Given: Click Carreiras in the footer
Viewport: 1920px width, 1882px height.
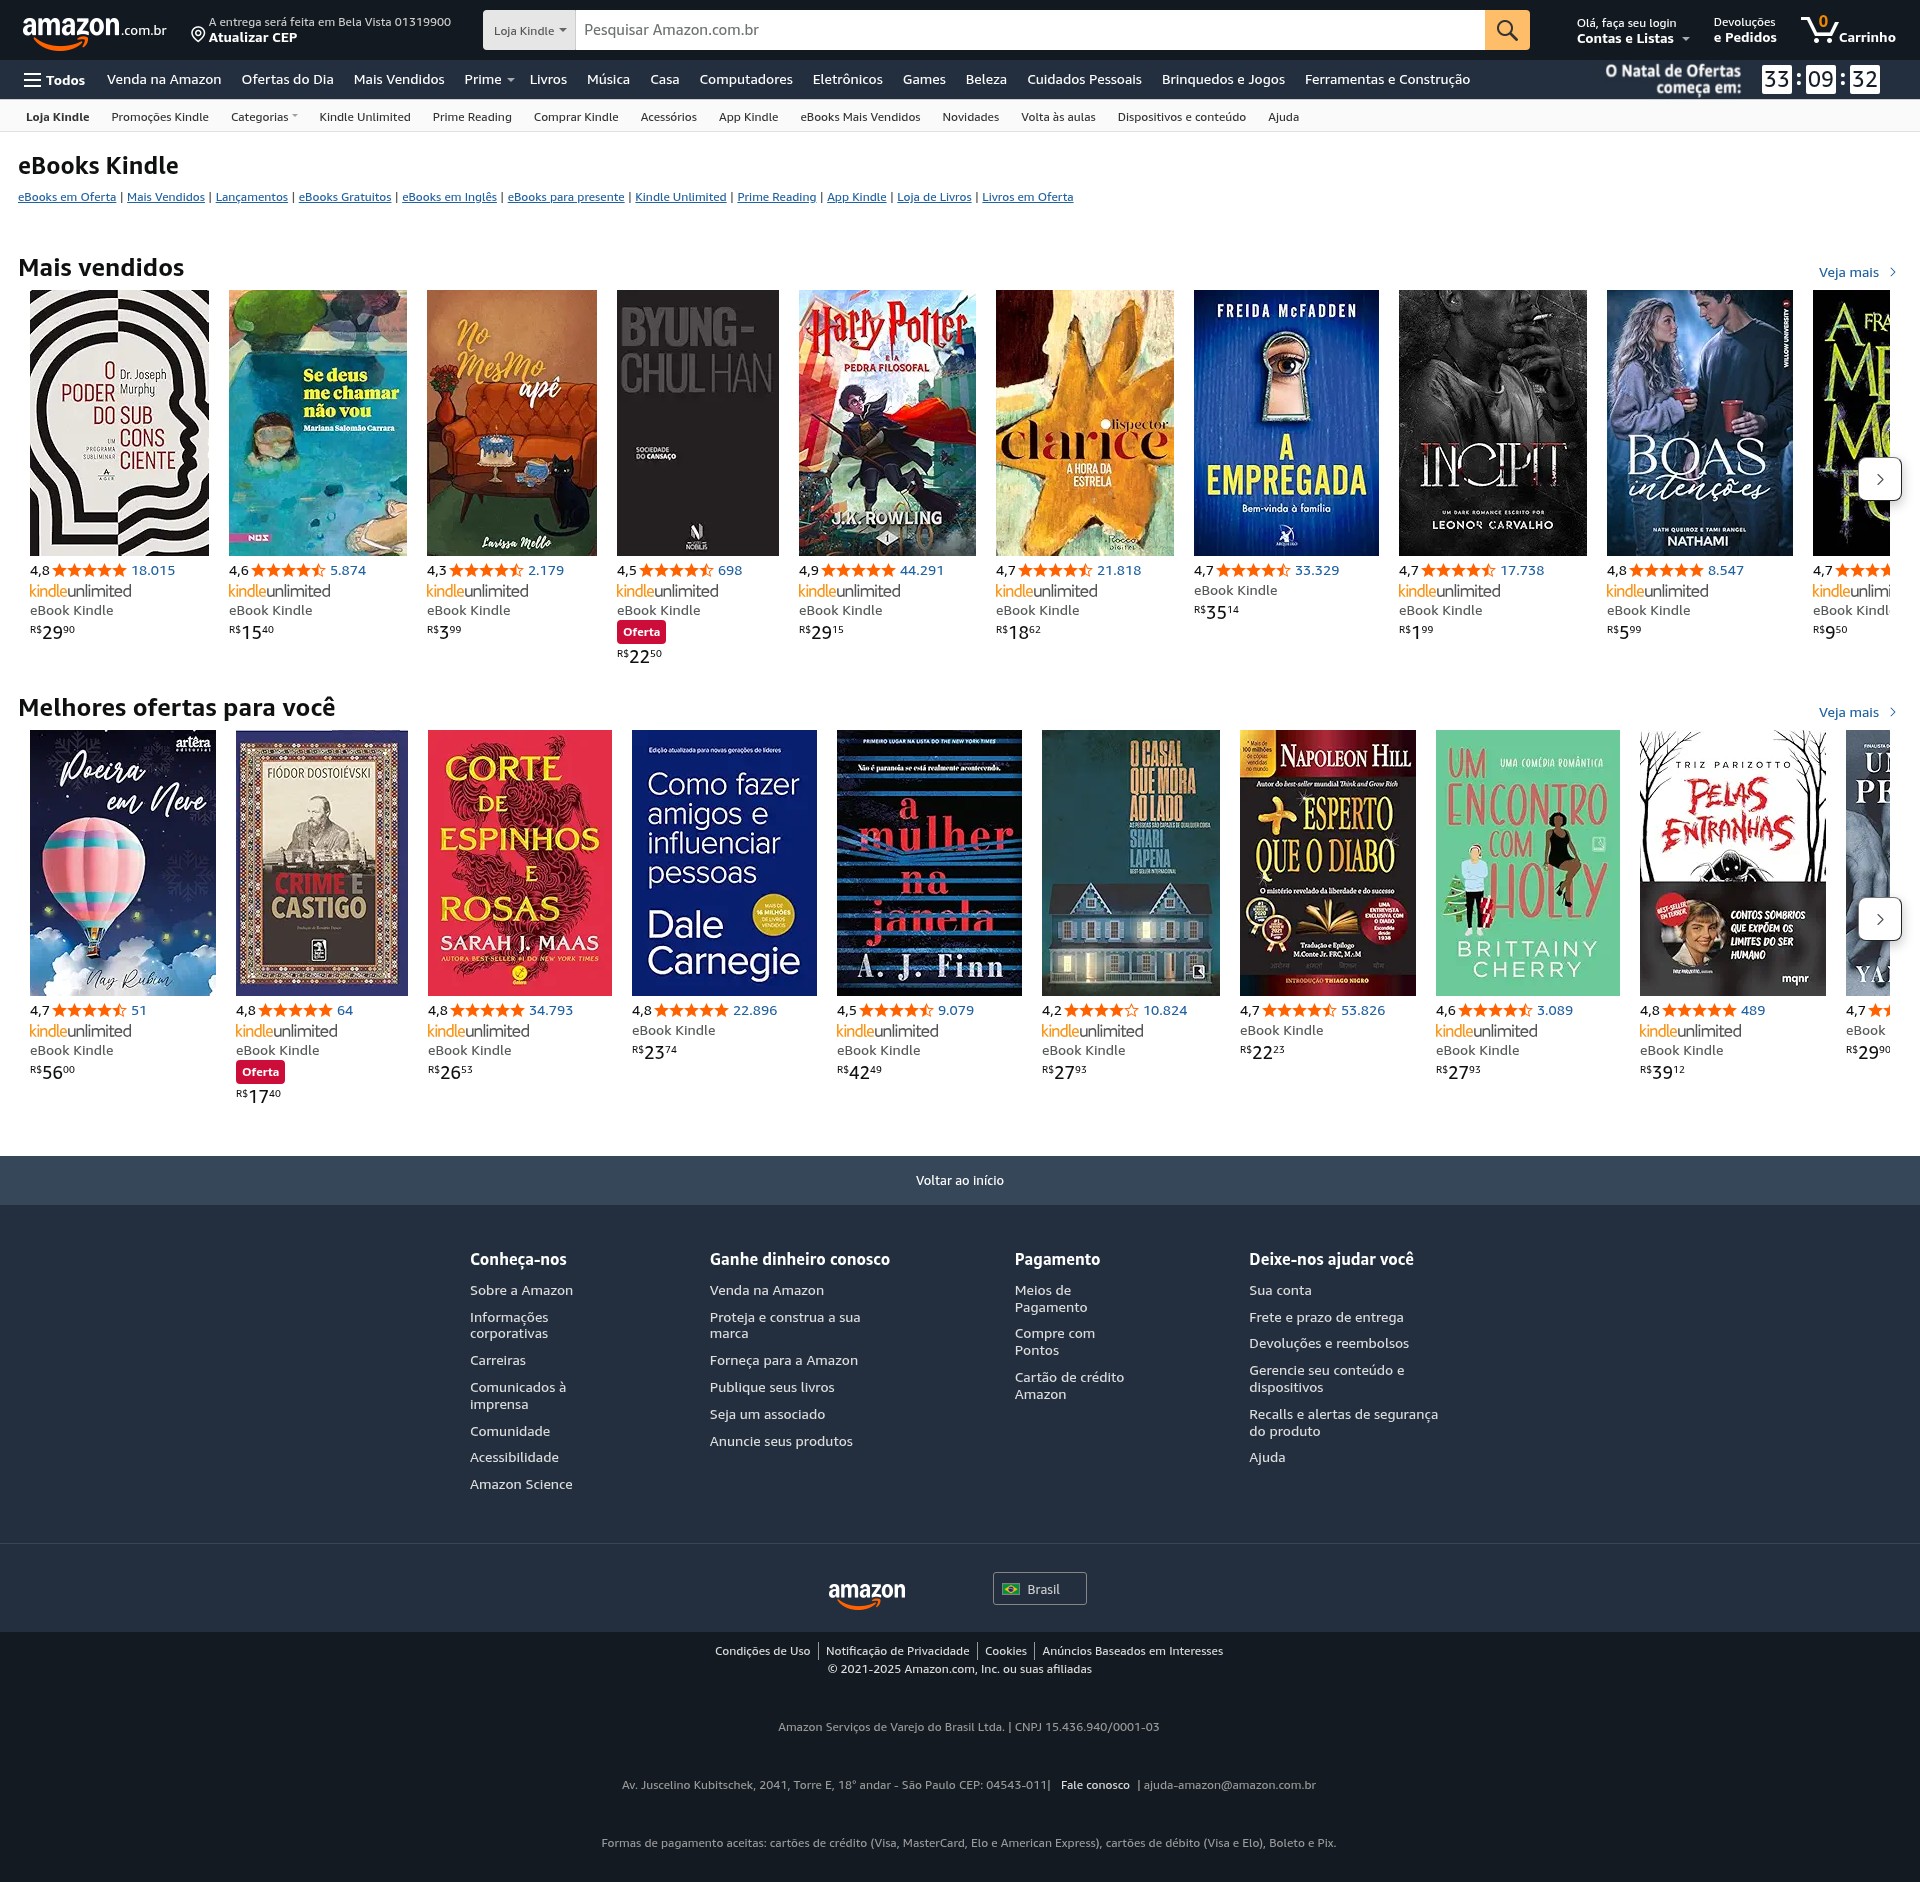Looking at the screenshot, I should (498, 1361).
